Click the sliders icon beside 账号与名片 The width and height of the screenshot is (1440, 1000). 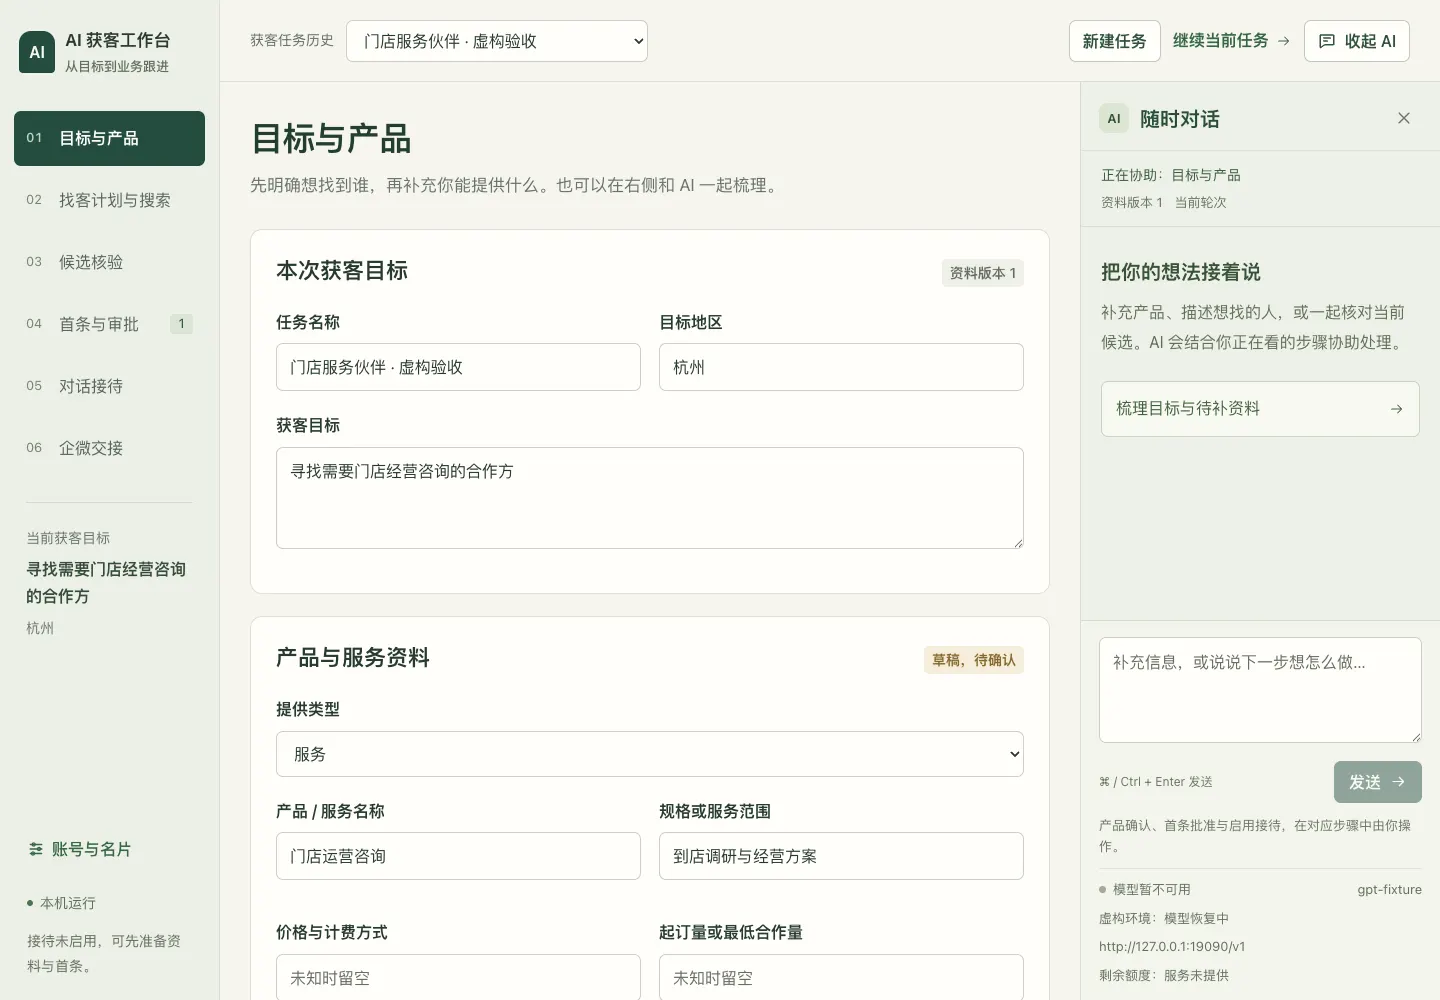[36, 849]
